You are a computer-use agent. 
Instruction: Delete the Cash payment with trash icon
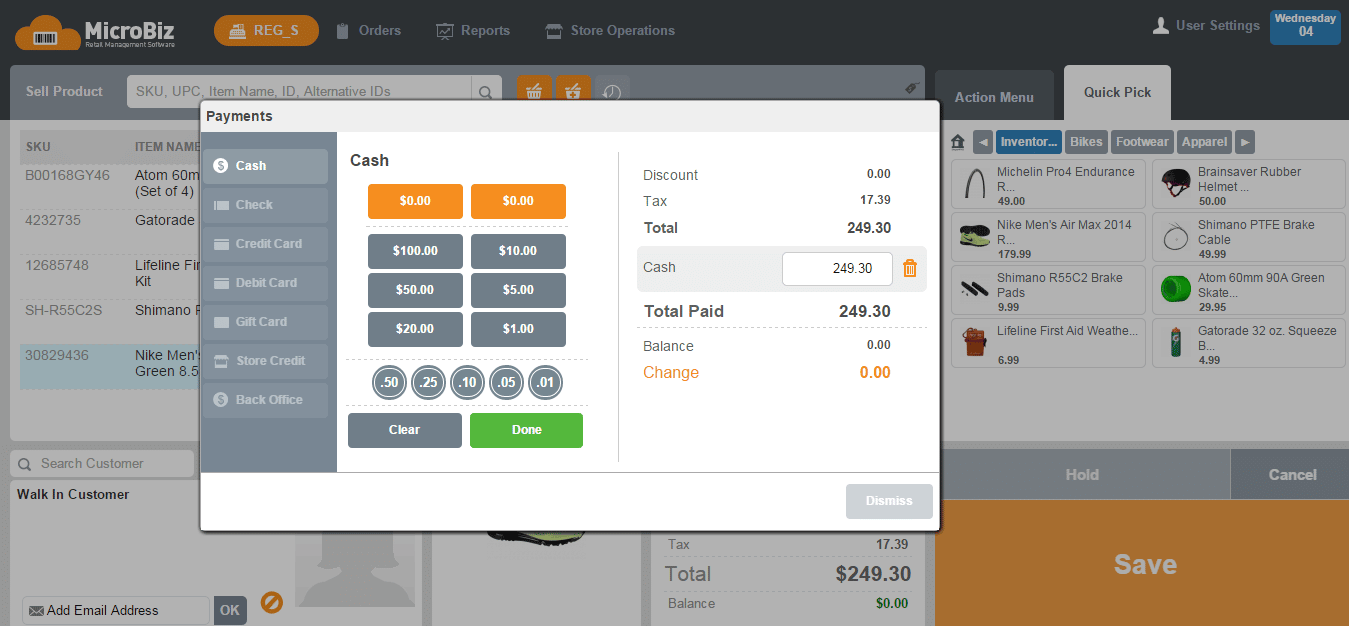coord(910,268)
